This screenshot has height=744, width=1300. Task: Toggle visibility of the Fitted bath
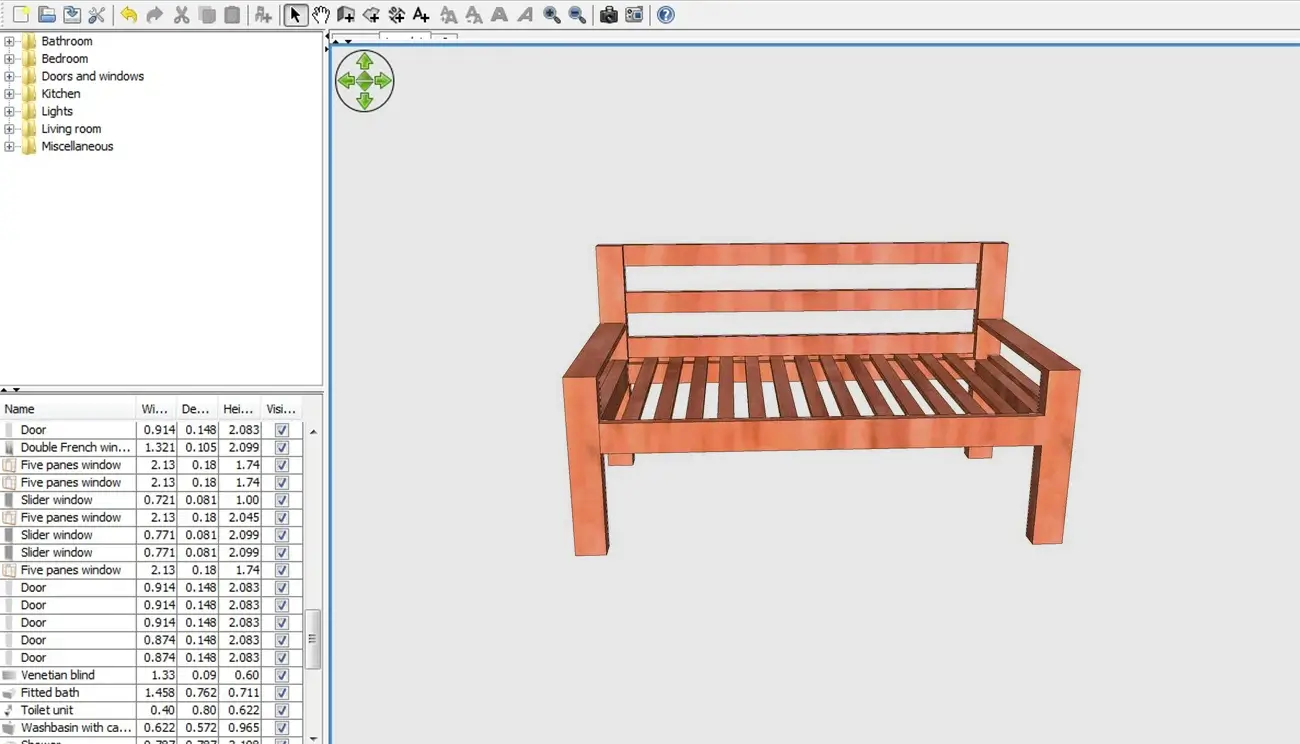[x=281, y=692]
